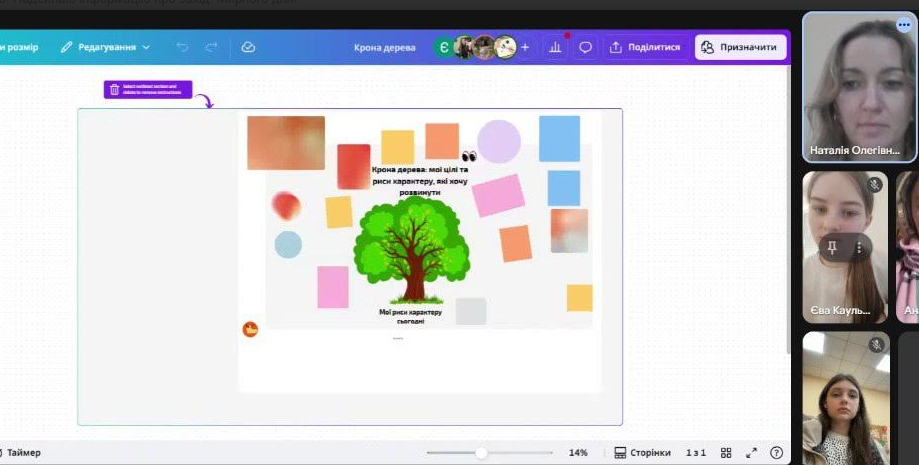
Task: Open the 14% zoom level menu
Action: click(x=578, y=453)
